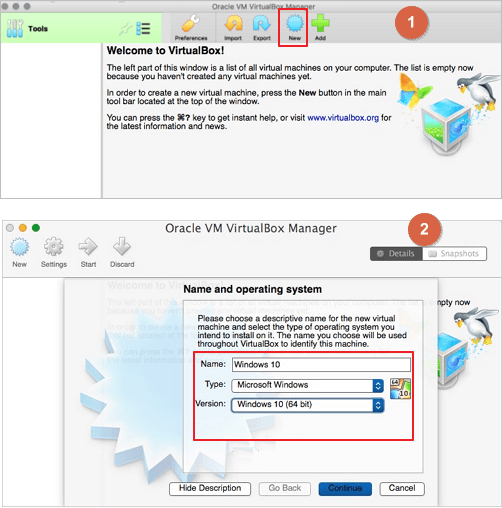The width and height of the screenshot is (502, 508).
Task: Click the Windows 10 OS type icon
Action: [400, 389]
